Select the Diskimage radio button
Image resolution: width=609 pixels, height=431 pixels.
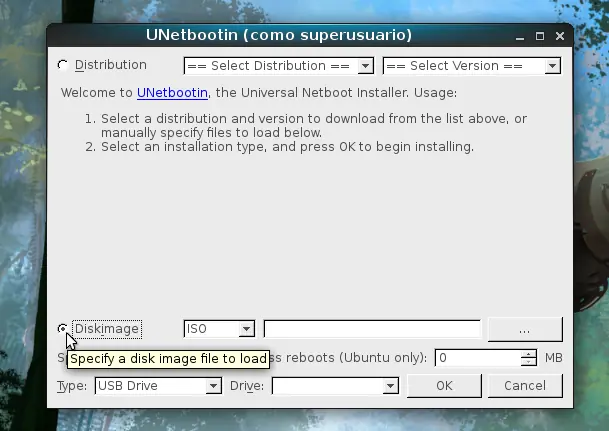(62, 329)
